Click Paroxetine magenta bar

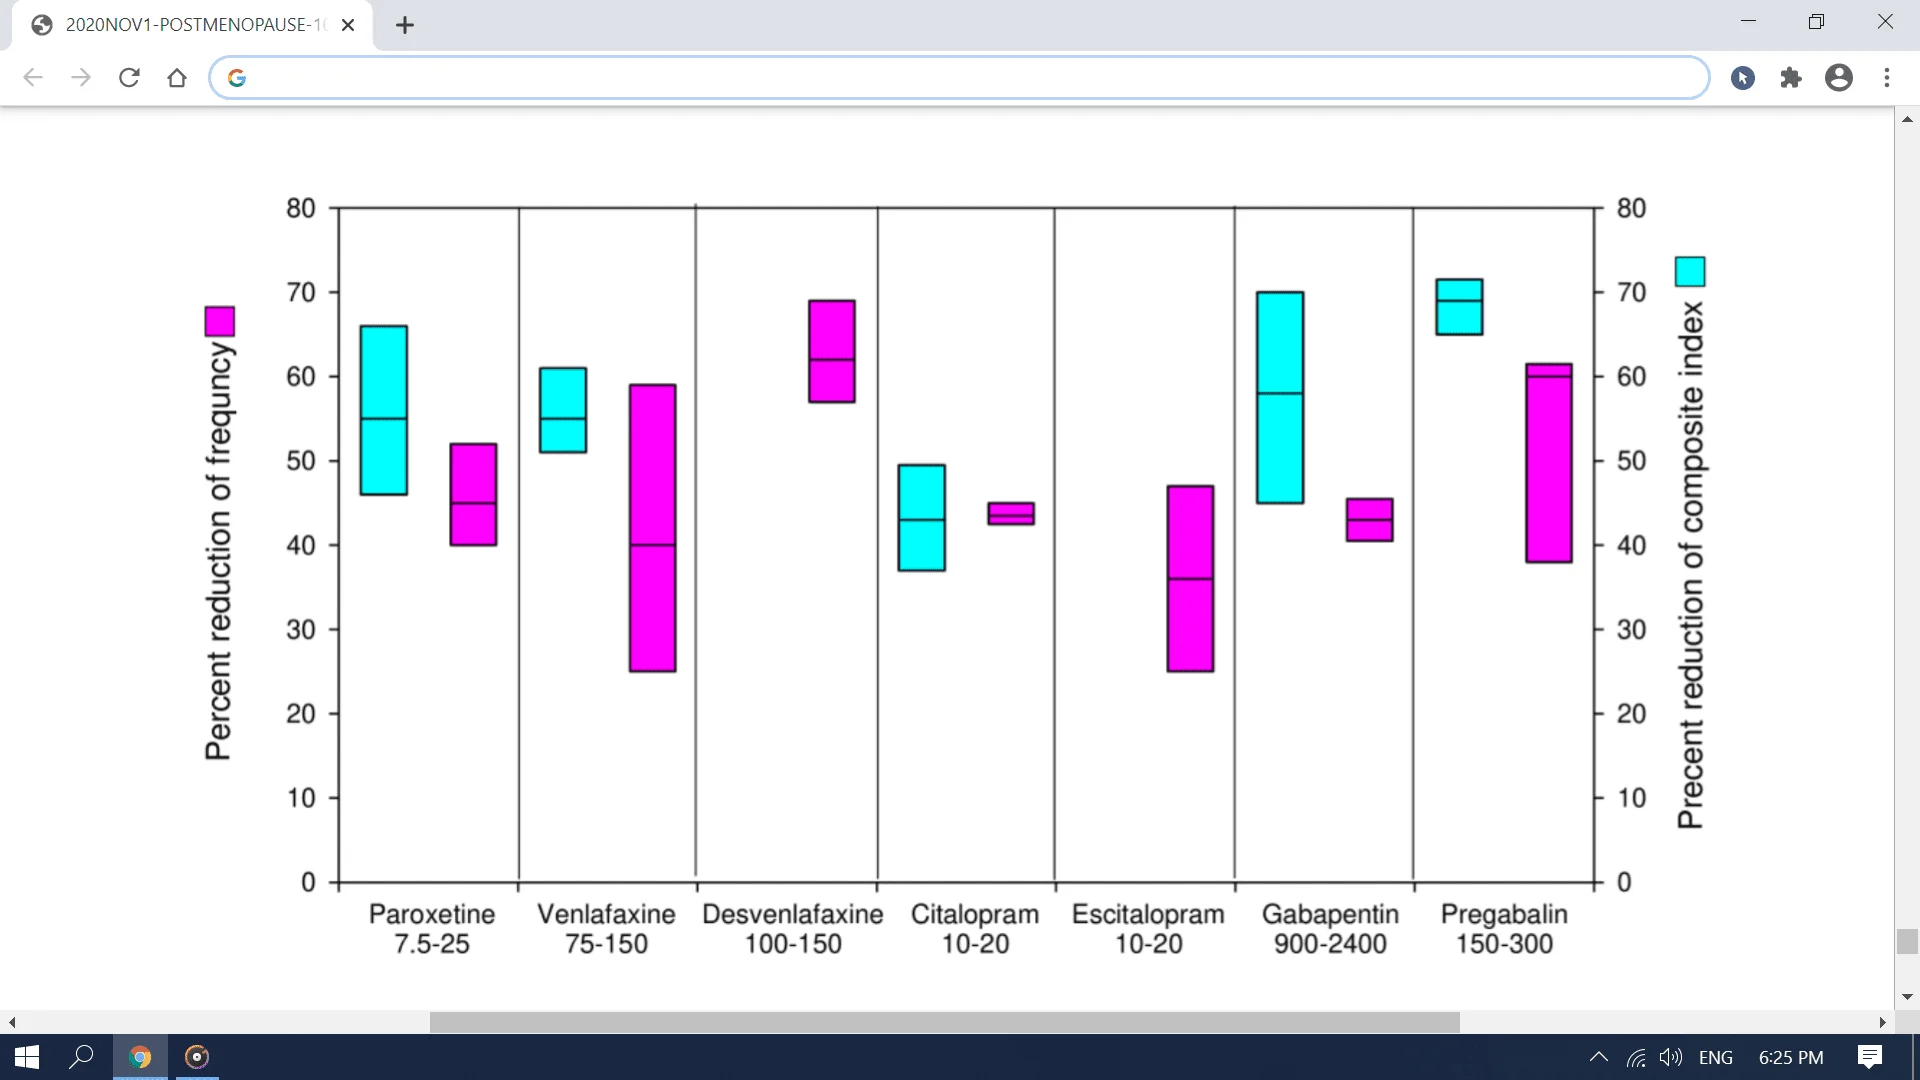click(x=473, y=494)
